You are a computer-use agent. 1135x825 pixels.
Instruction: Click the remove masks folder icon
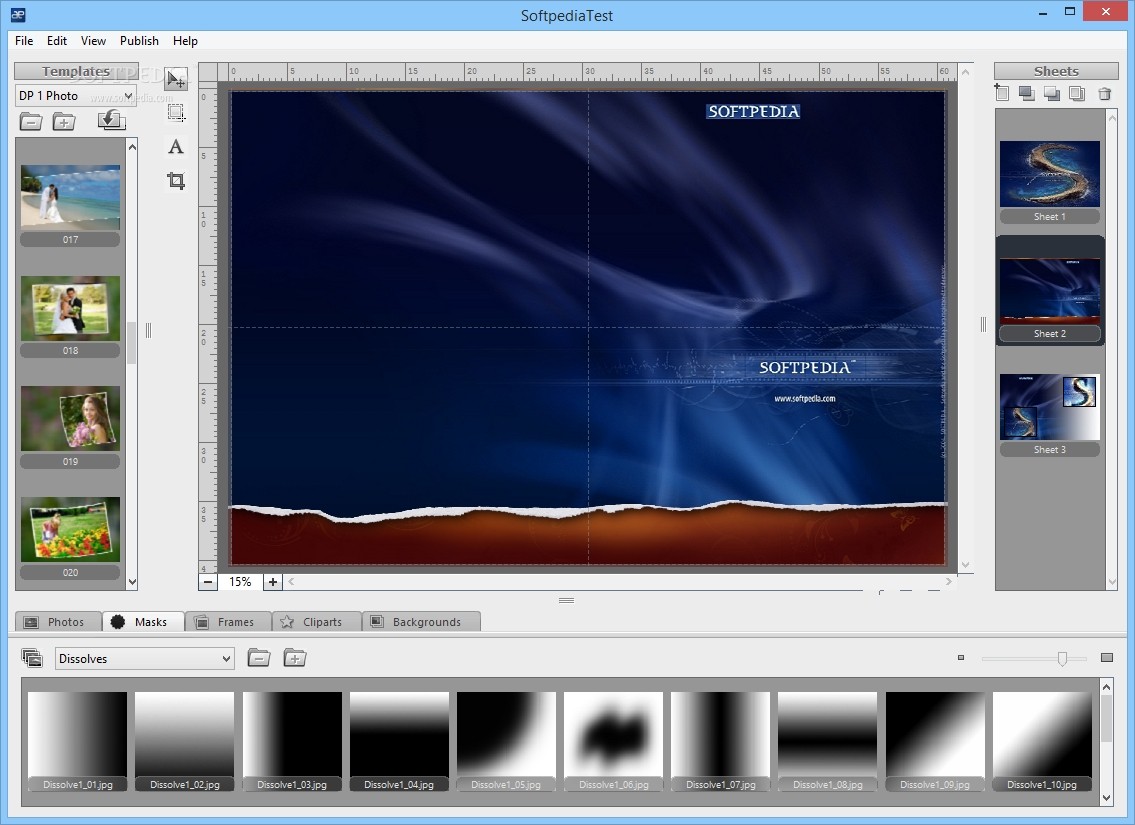coord(258,658)
